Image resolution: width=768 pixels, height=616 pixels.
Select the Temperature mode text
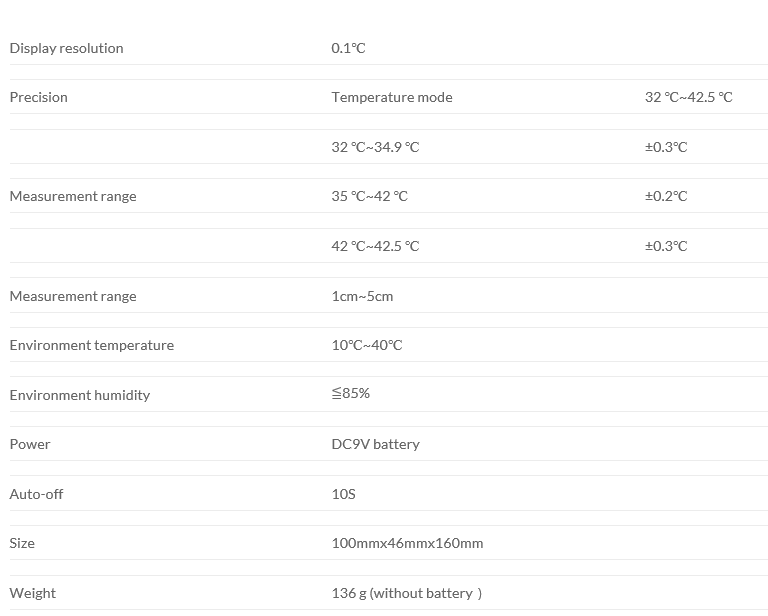click(x=392, y=97)
